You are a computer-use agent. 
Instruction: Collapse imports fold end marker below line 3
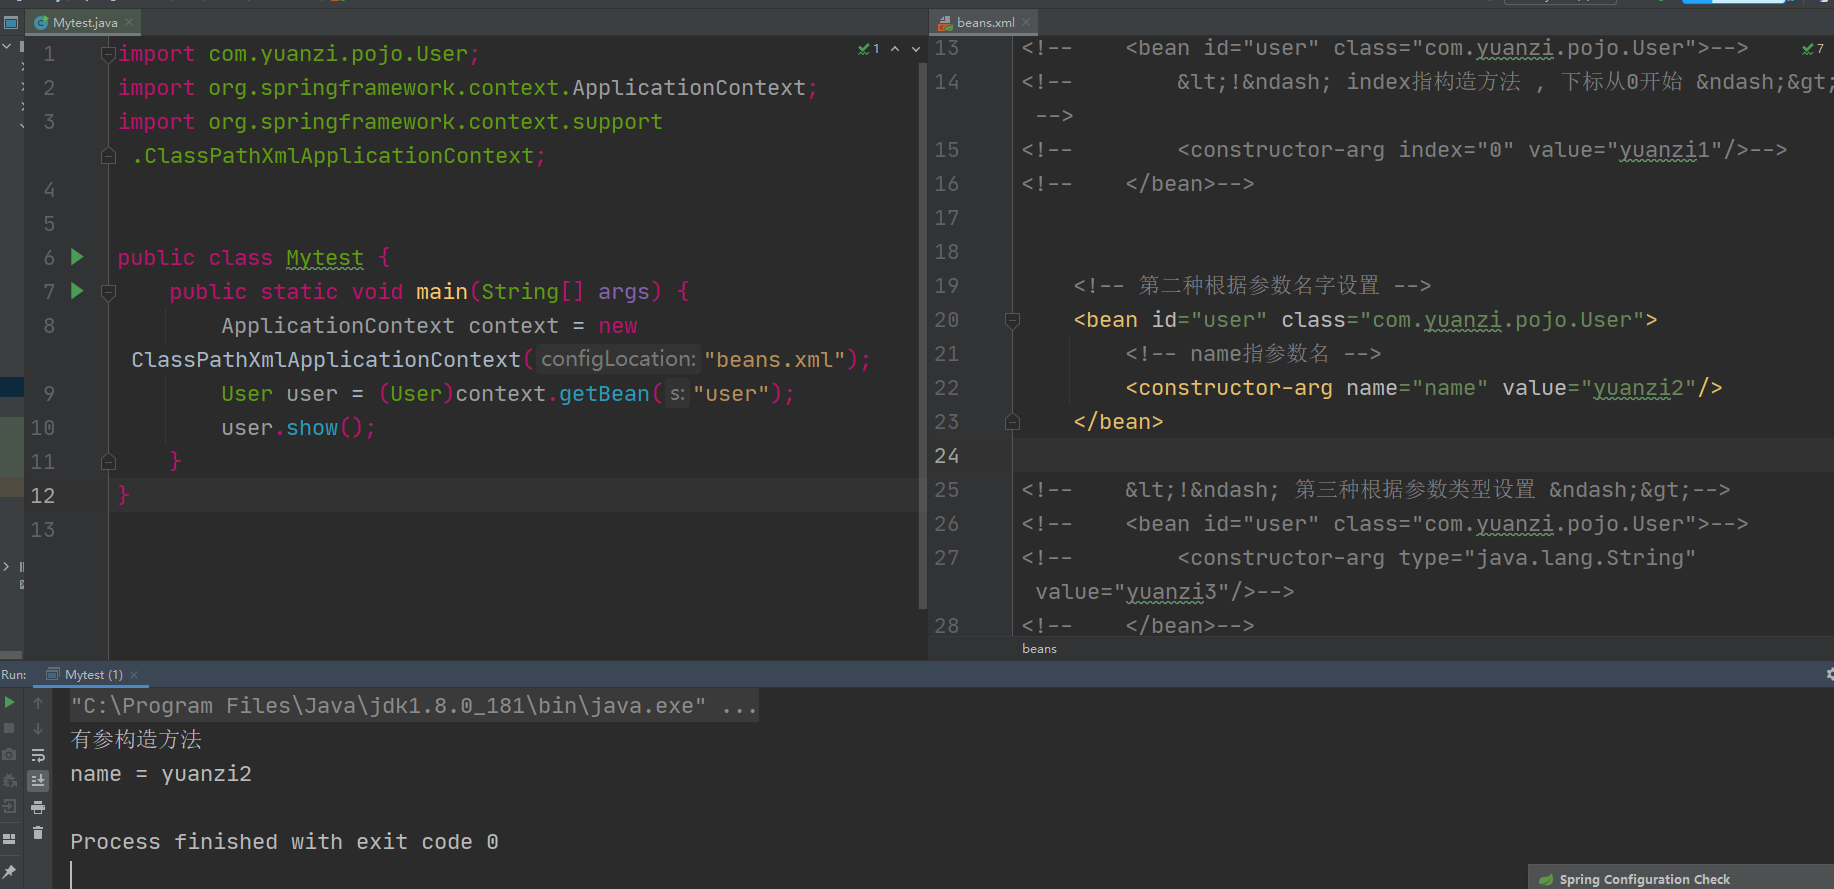[x=108, y=156]
